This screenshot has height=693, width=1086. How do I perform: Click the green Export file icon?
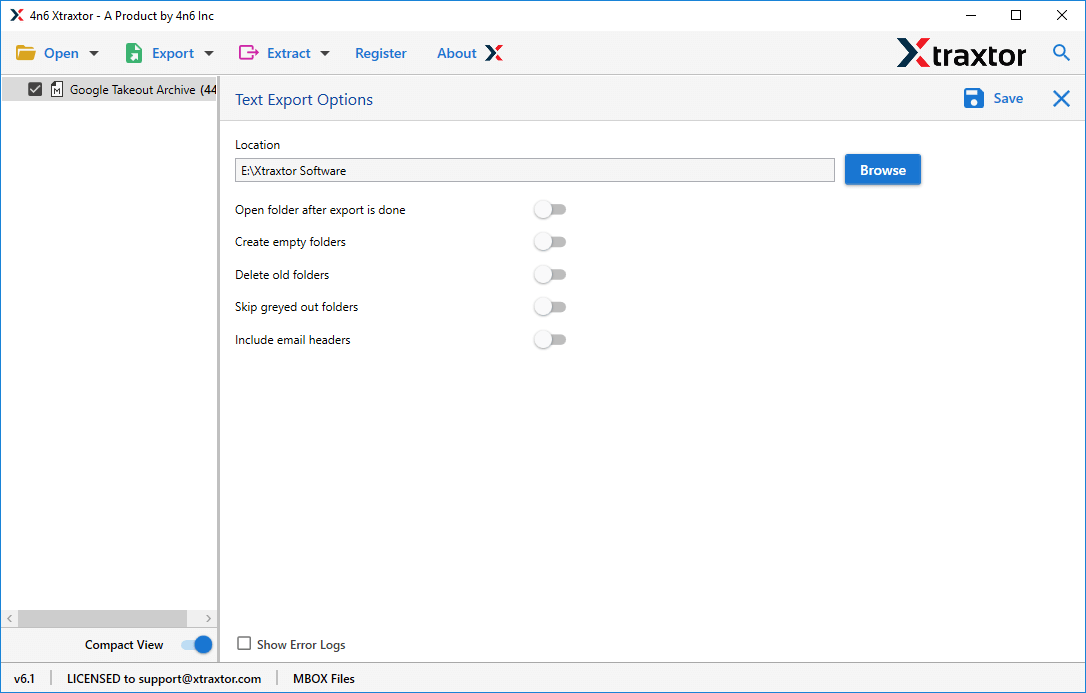[x=134, y=53]
